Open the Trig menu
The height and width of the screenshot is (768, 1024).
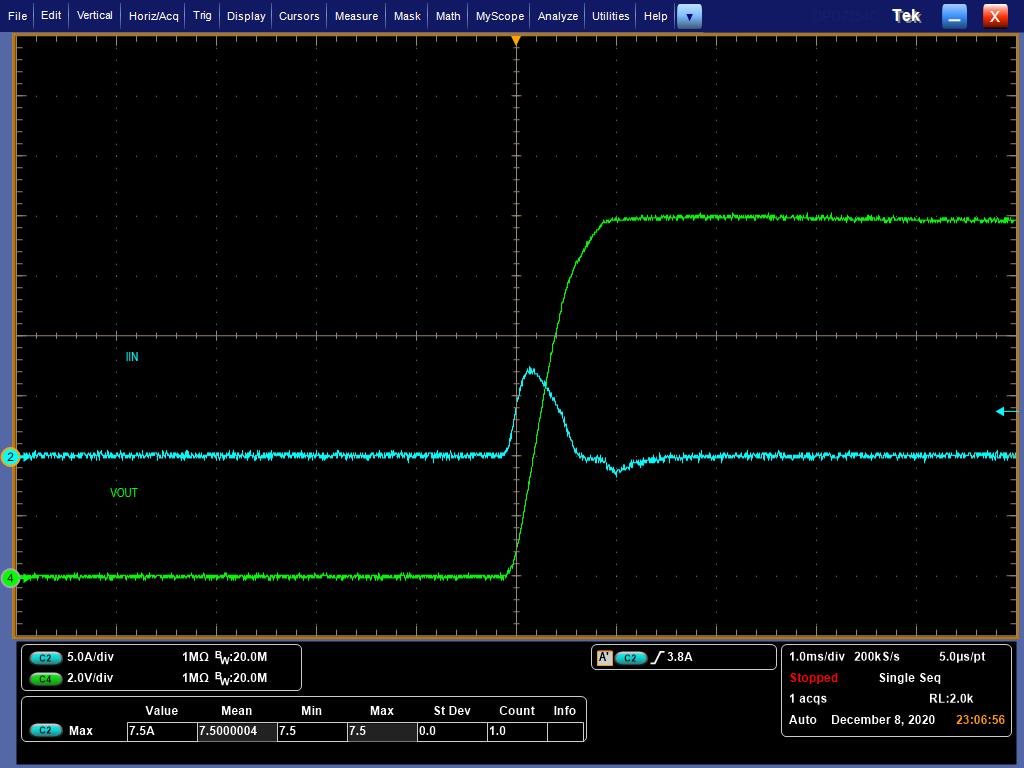pos(202,16)
